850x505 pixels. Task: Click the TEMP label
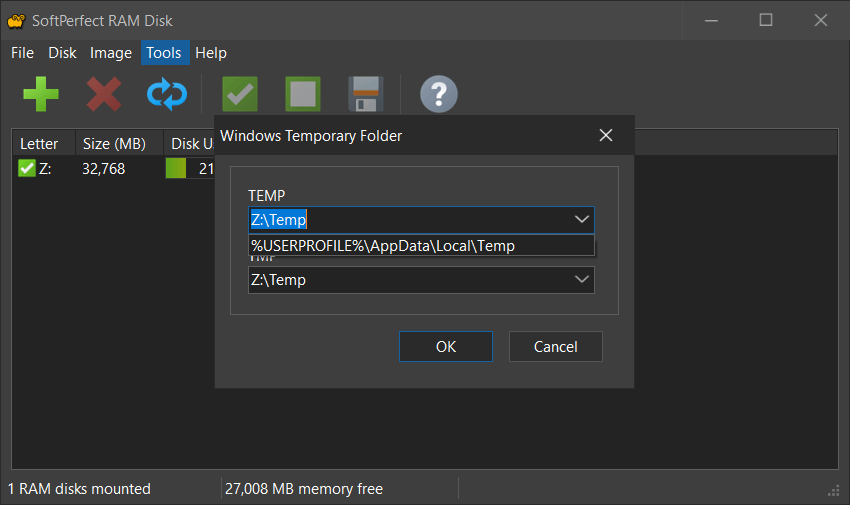coord(266,196)
